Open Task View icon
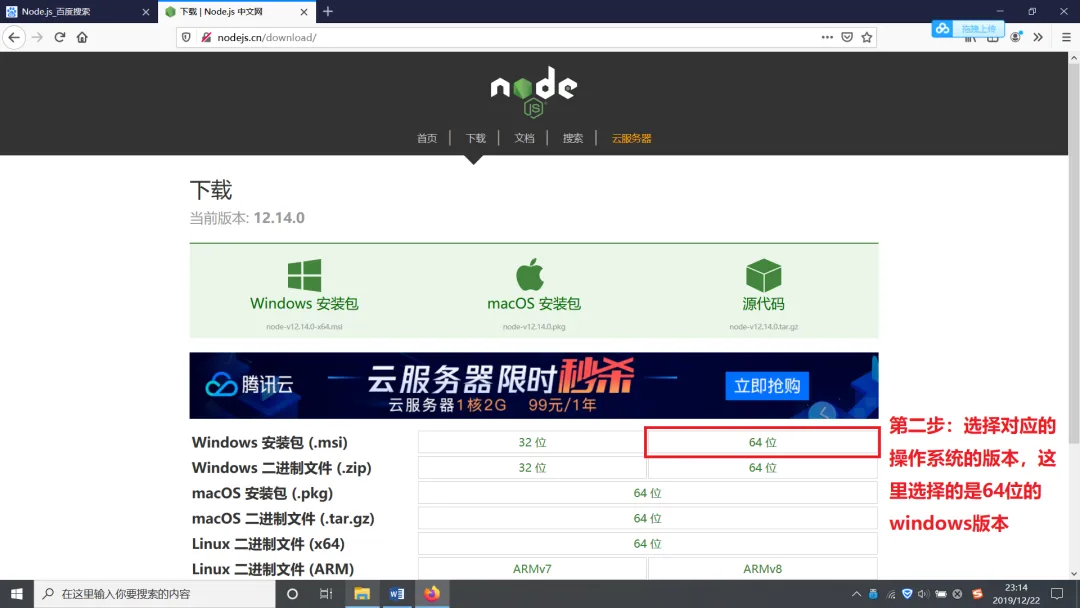Image resolution: width=1080 pixels, height=608 pixels. (x=326, y=594)
